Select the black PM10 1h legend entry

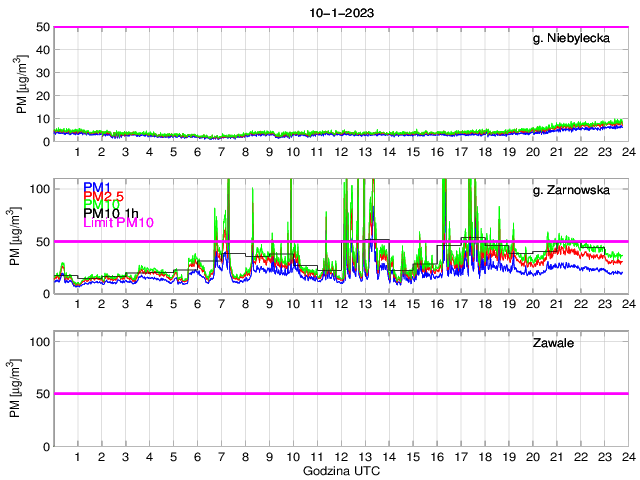(x=111, y=213)
